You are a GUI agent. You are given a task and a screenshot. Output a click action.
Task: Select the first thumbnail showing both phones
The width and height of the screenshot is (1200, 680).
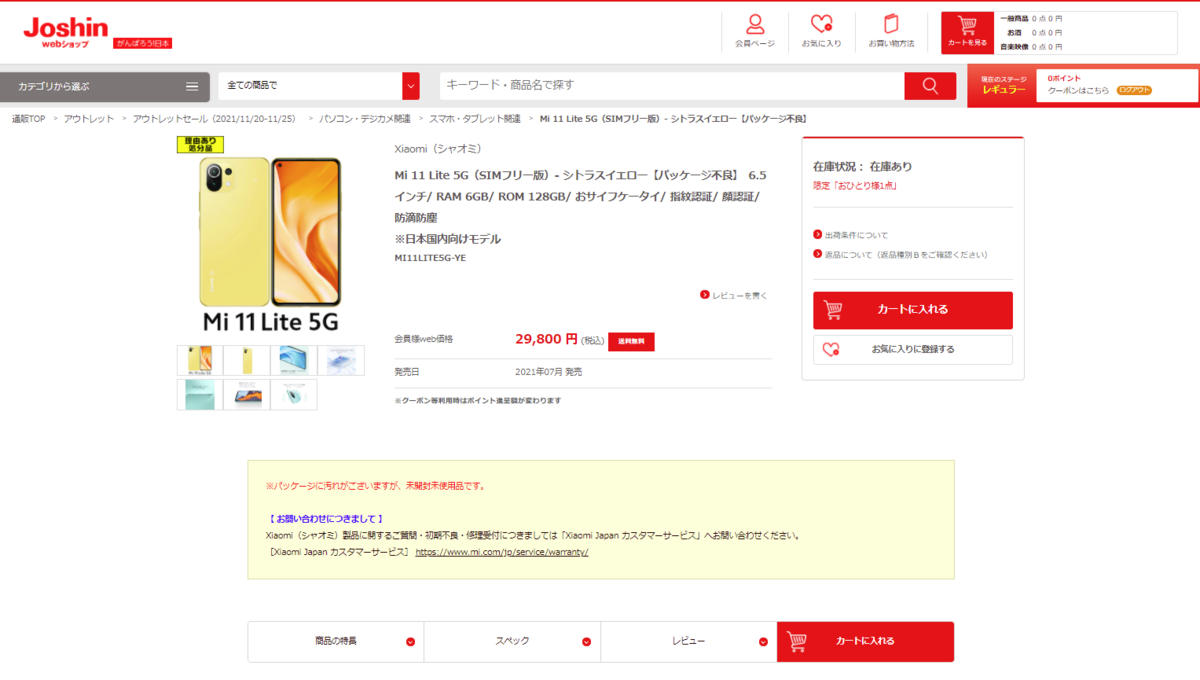point(200,360)
